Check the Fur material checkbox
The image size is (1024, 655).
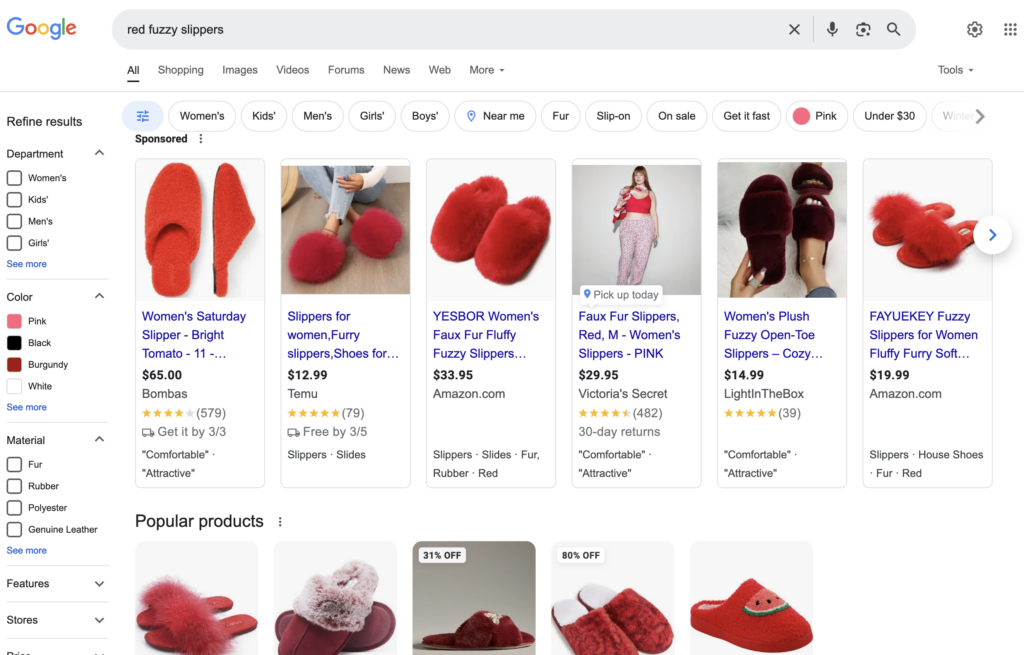click(14, 464)
